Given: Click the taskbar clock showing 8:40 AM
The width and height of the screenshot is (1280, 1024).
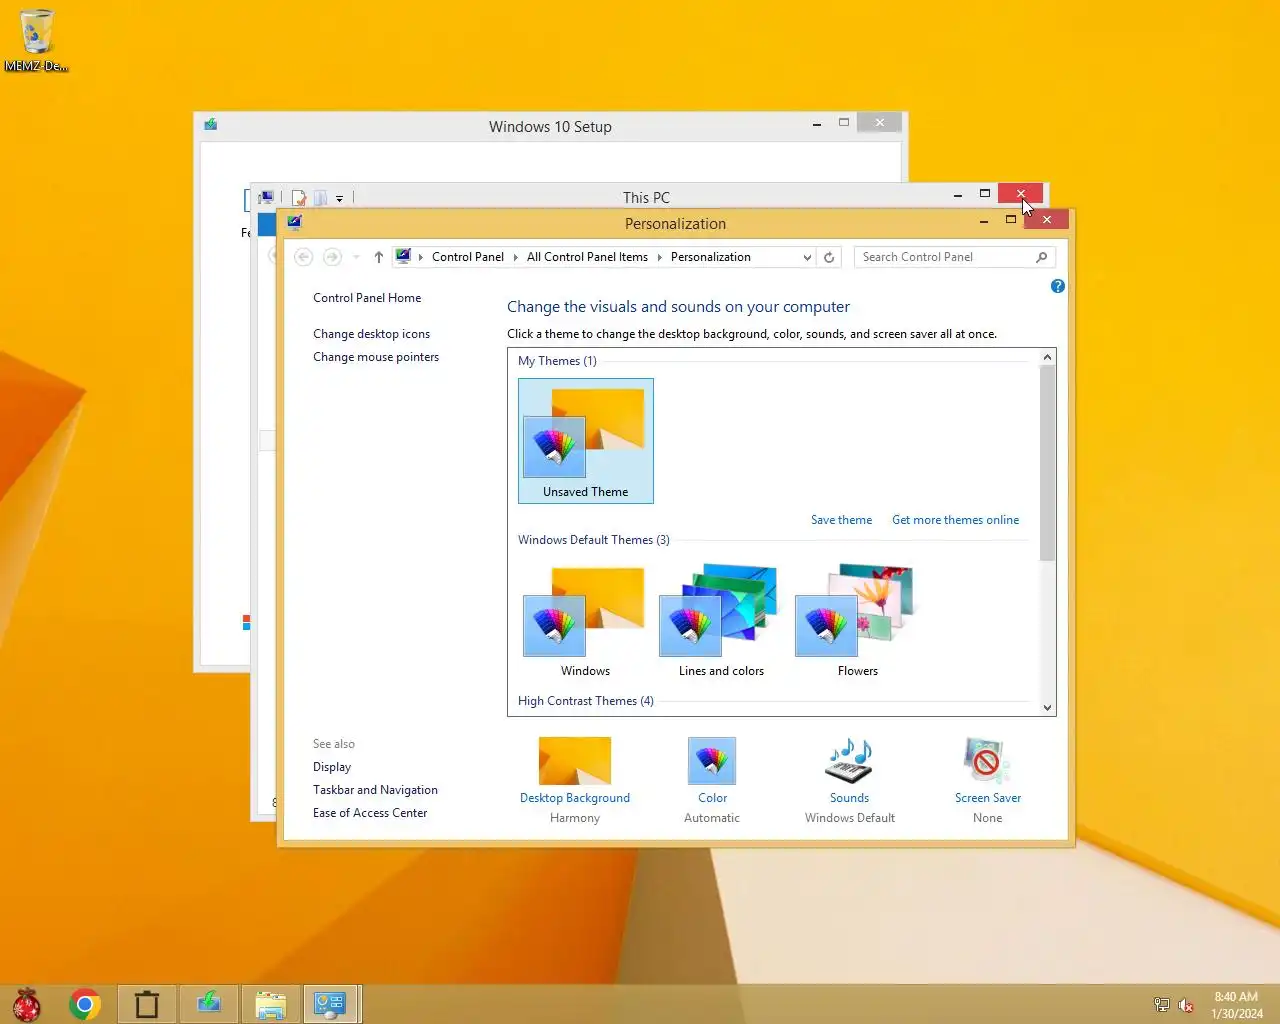Looking at the screenshot, I should pyautogui.click(x=1236, y=1005).
